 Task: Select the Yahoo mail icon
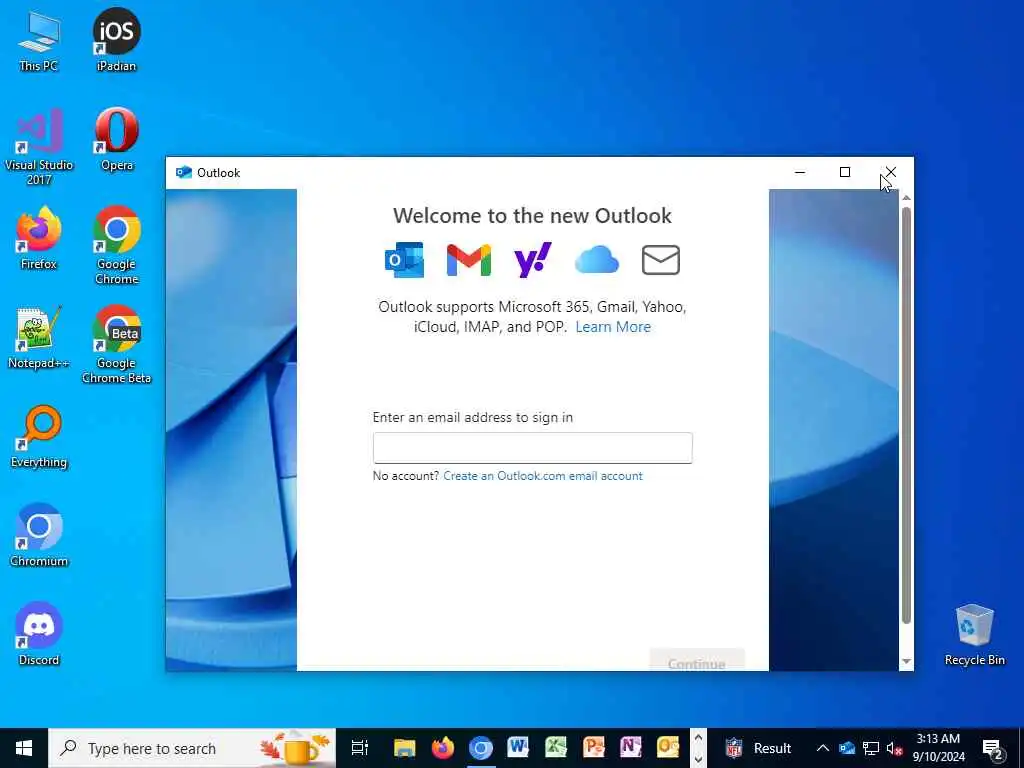tap(532, 260)
